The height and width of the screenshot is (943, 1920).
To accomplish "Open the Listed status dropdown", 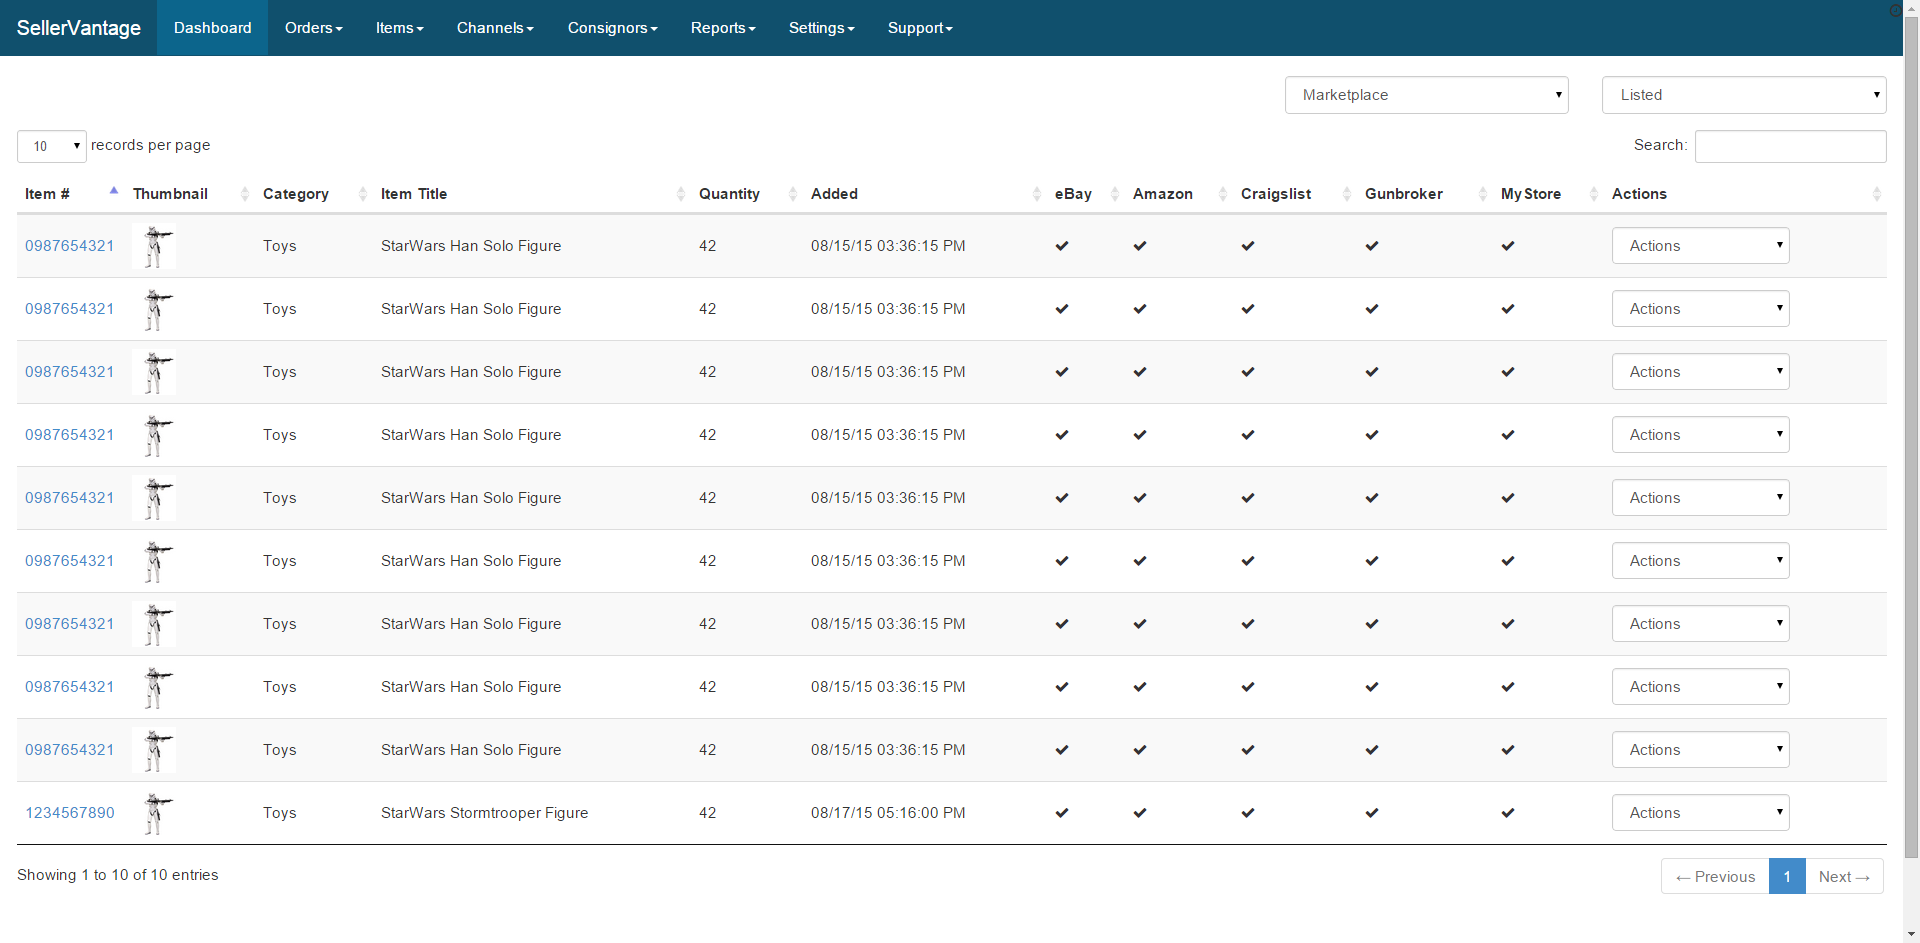I will [x=1743, y=95].
